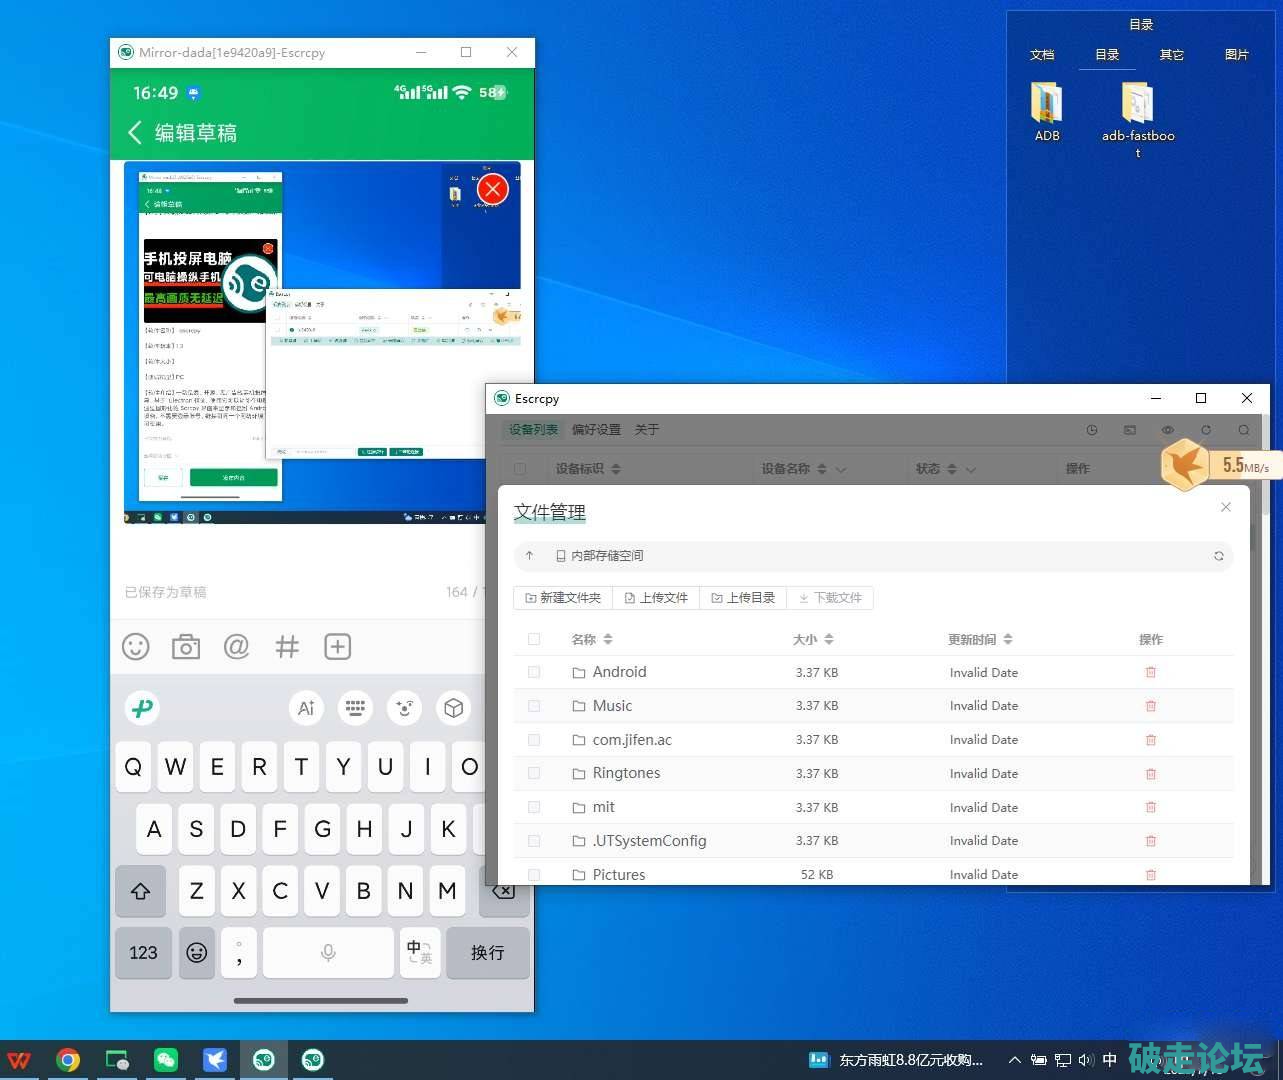Viewport: 1283px width, 1080px height.
Task: Click the 新建文件夹 button
Action: [x=563, y=598]
